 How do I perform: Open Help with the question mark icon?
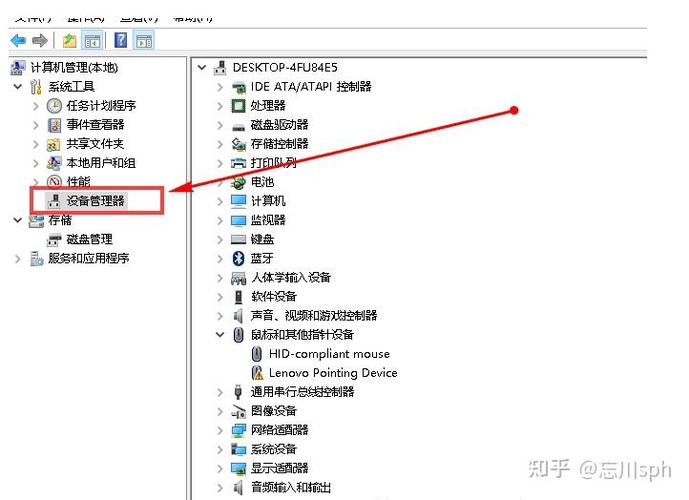(120, 40)
